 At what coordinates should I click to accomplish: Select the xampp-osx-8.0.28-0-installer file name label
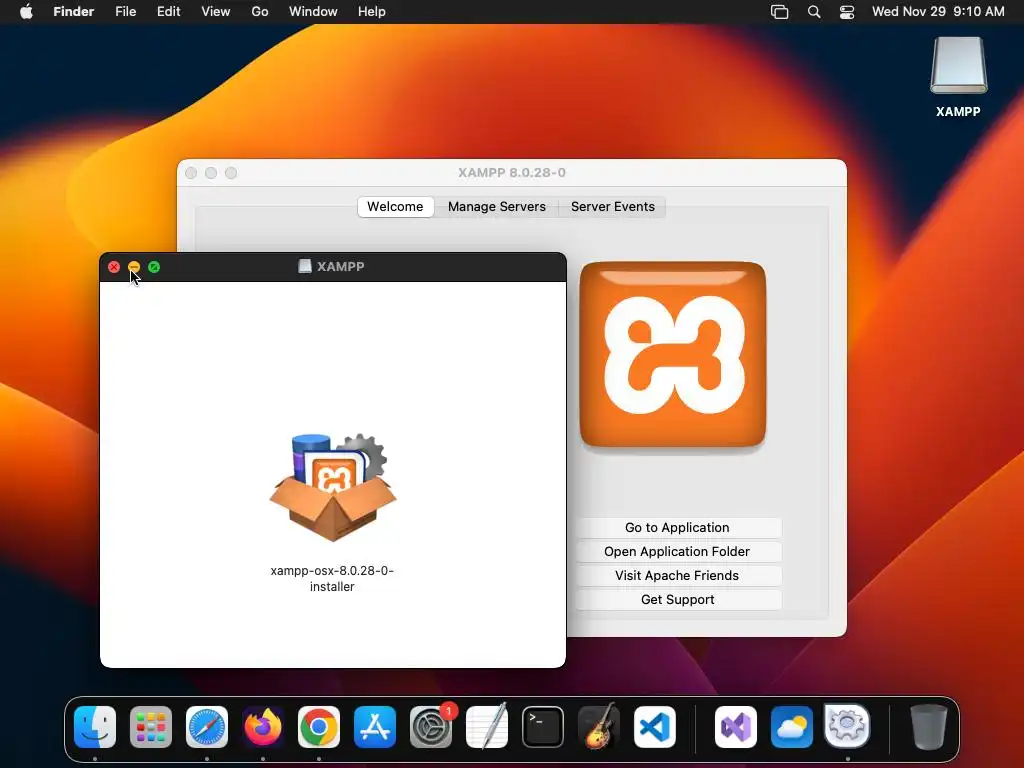[x=332, y=579]
